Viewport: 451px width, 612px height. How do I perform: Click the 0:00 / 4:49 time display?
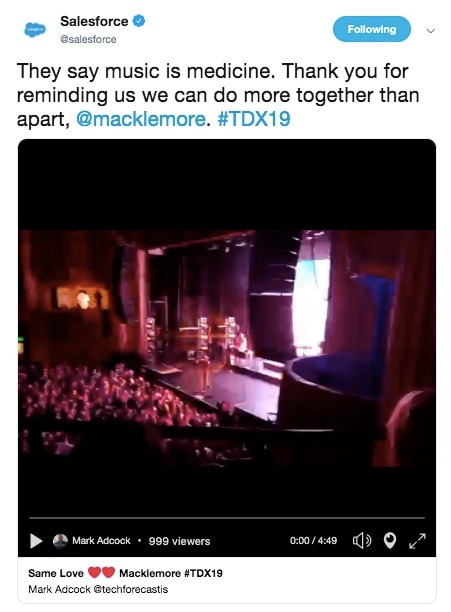point(313,541)
